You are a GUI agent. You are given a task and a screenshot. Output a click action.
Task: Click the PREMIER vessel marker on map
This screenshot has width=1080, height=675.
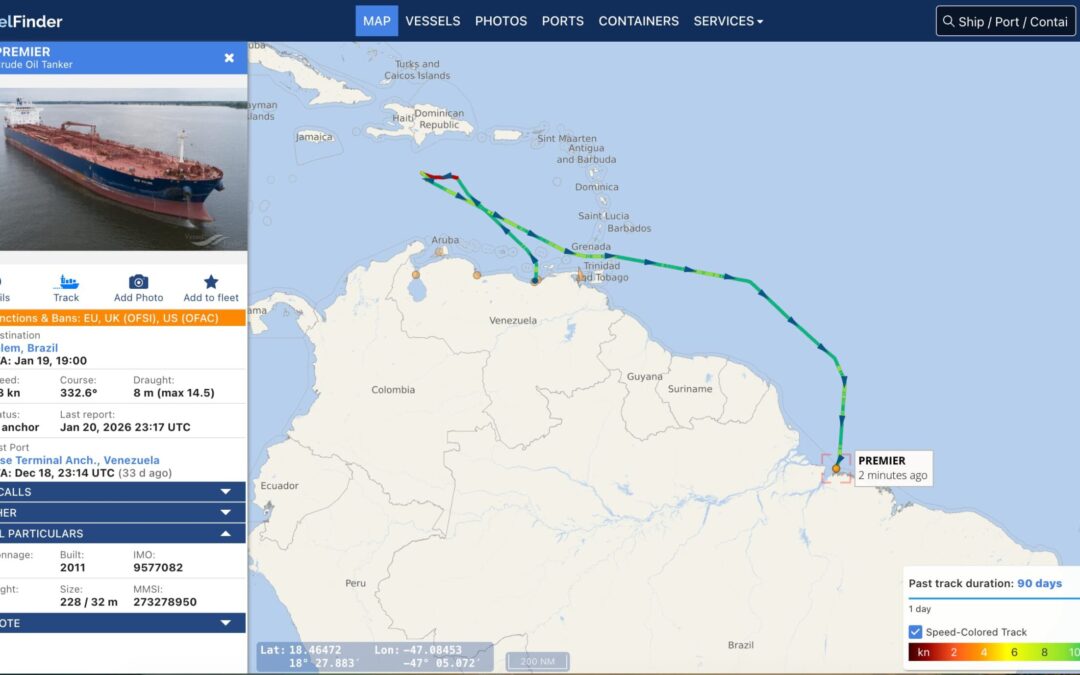pyautogui.click(x=835, y=468)
